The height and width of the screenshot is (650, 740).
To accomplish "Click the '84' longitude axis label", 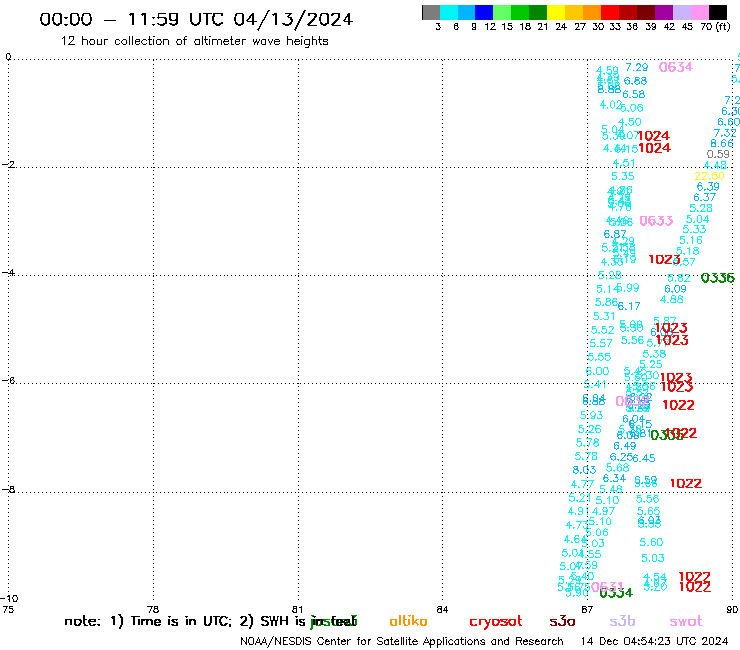I will [442, 609].
